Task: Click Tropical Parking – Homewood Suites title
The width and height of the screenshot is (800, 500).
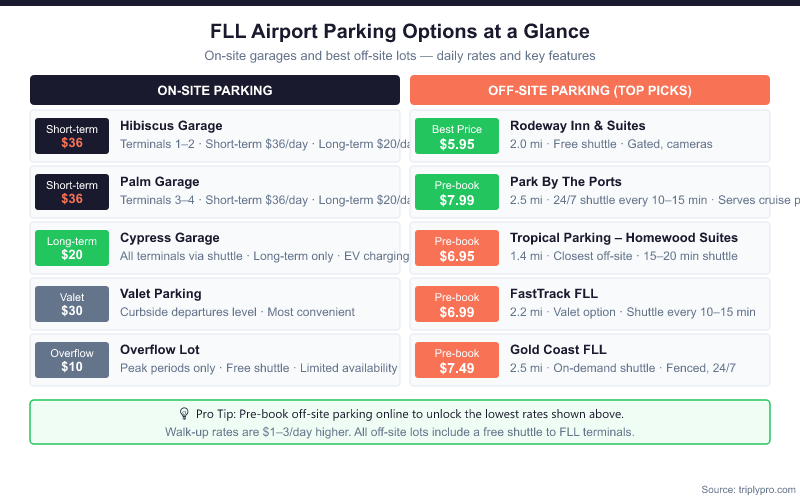Action: [623, 238]
